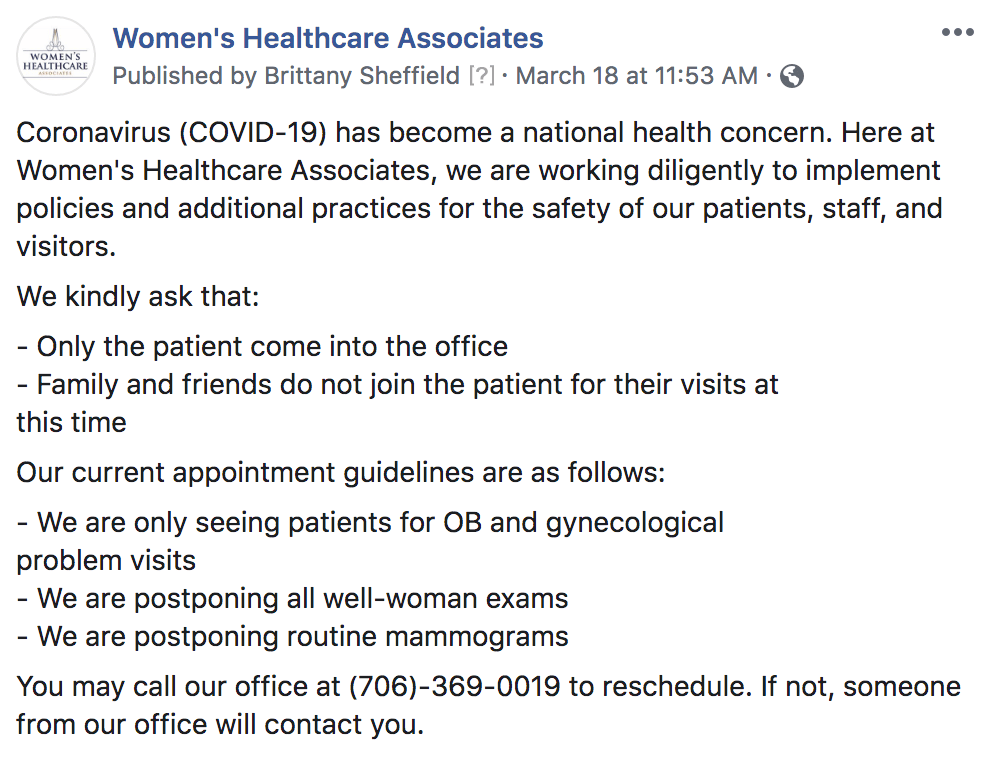Click the "from our office will contact you" line

click(220, 724)
